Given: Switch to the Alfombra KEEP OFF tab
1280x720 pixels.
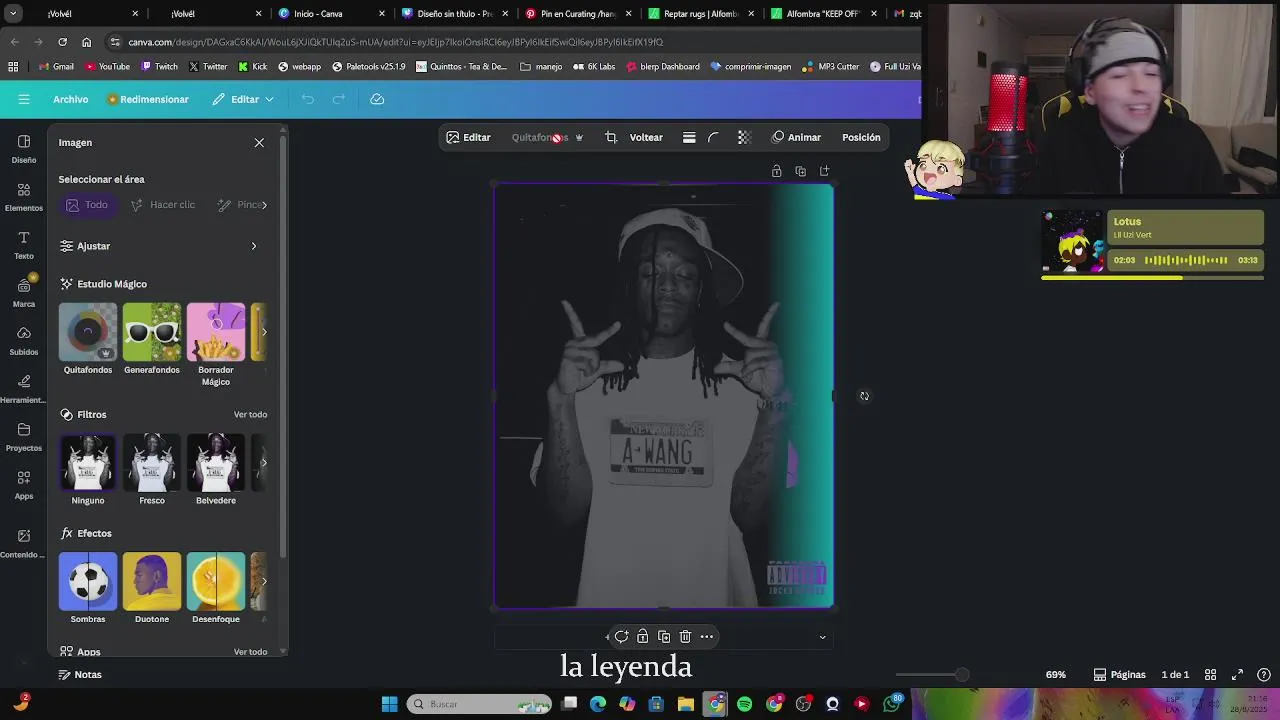Looking at the screenshot, I should 824,14.
